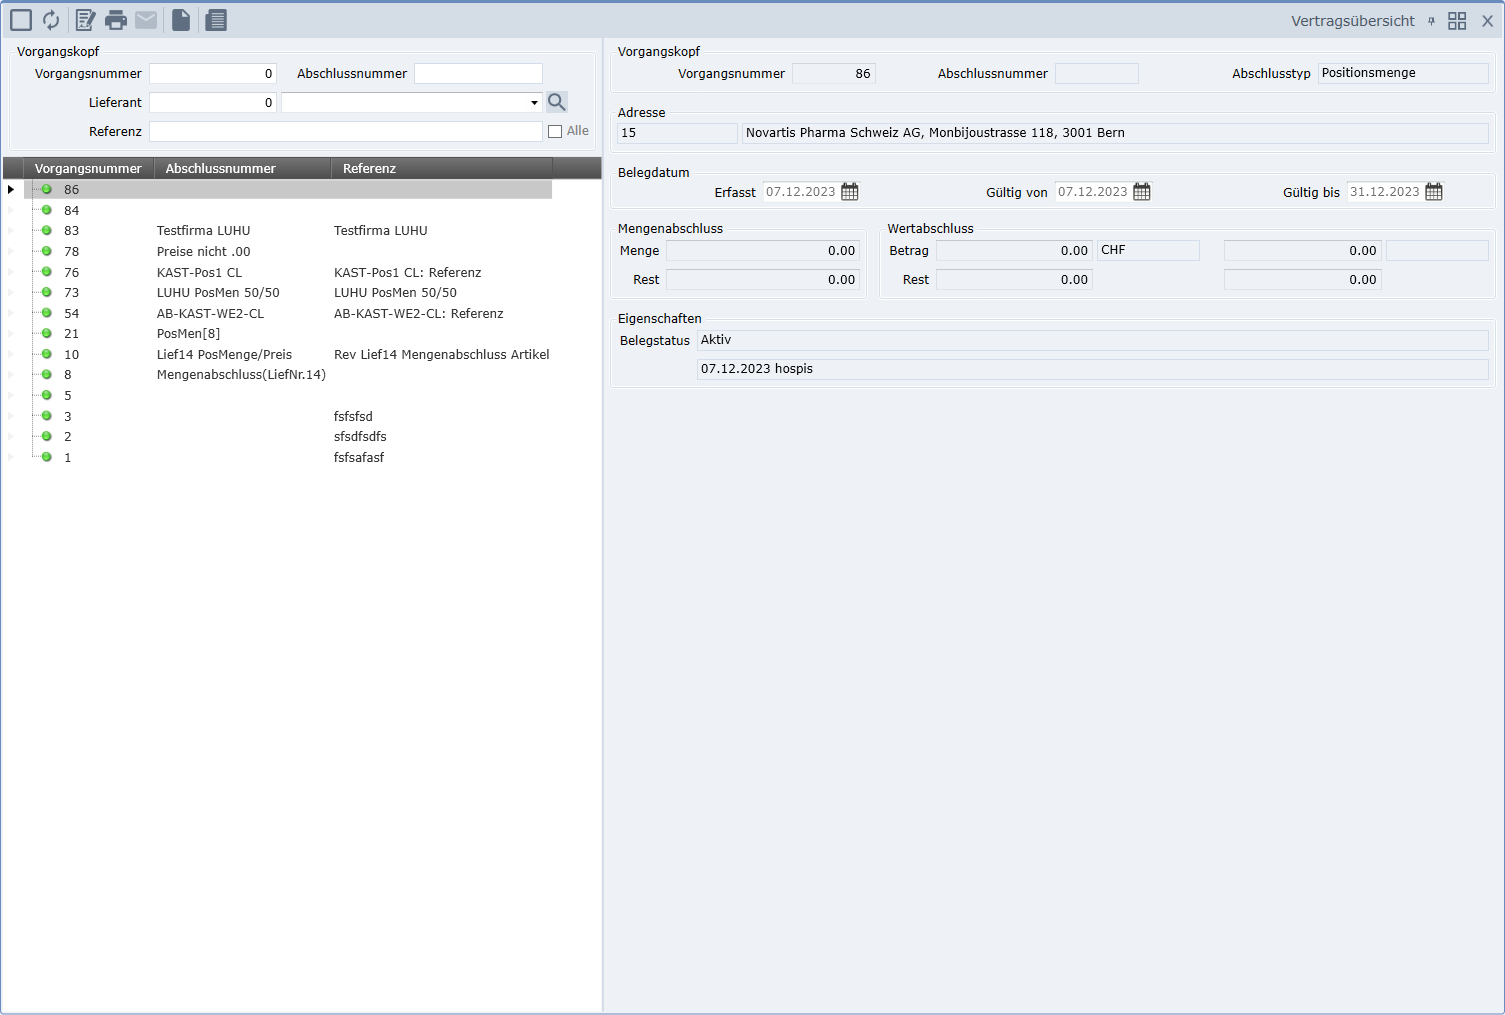
Task: Click the refresh arrows toolbar icon
Action: pyautogui.click(x=51, y=20)
